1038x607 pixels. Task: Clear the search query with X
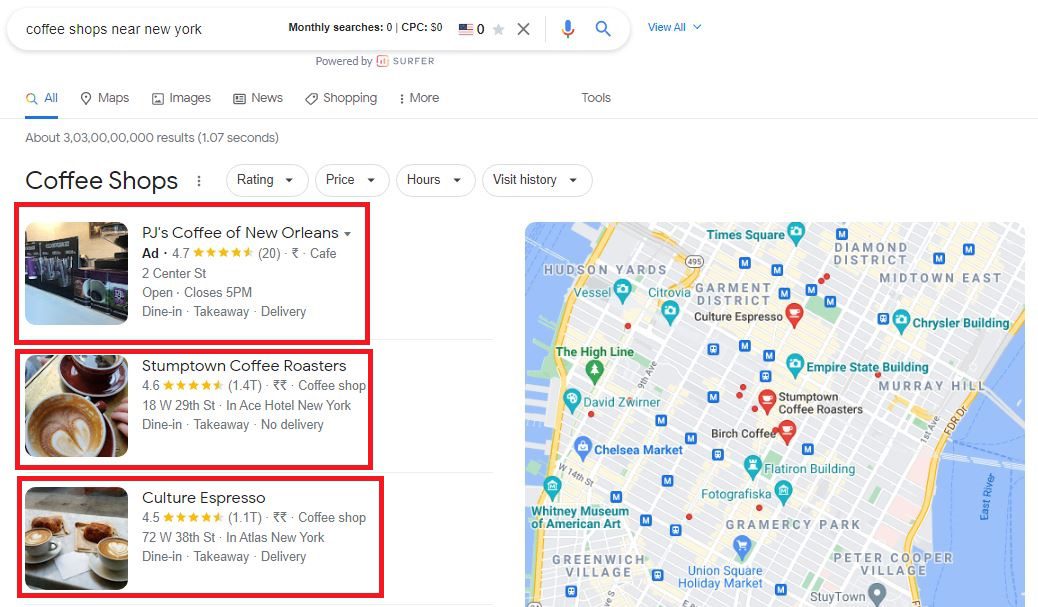point(523,29)
